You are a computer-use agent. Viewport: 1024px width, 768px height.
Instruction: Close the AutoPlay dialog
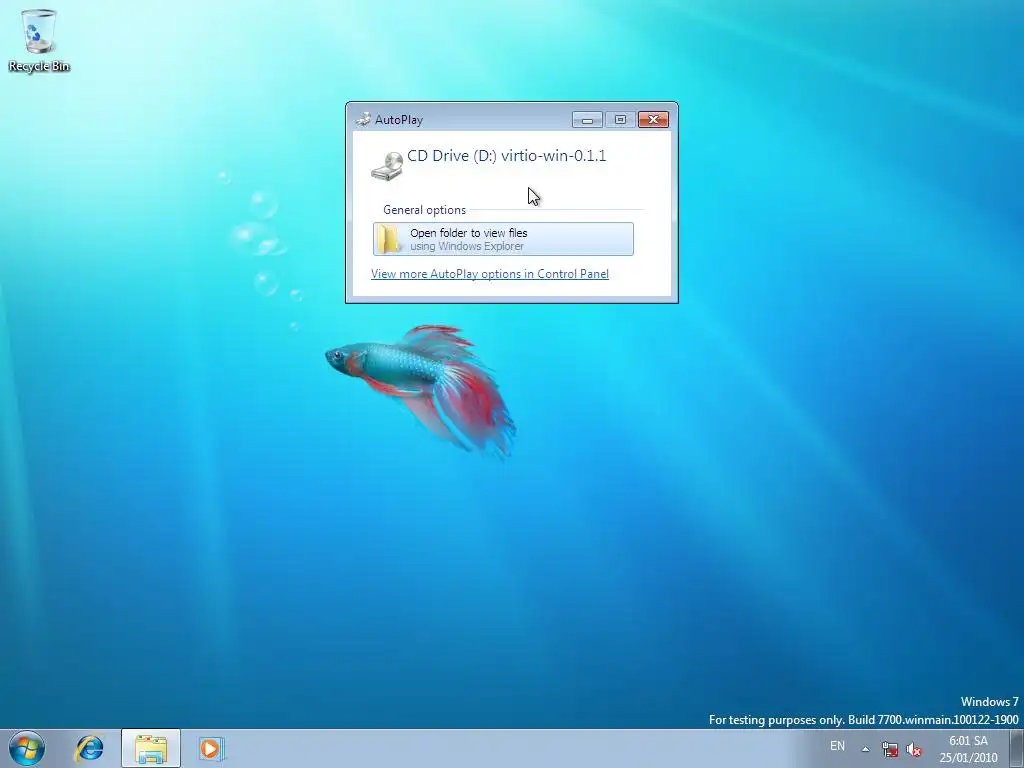pos(653,120)
